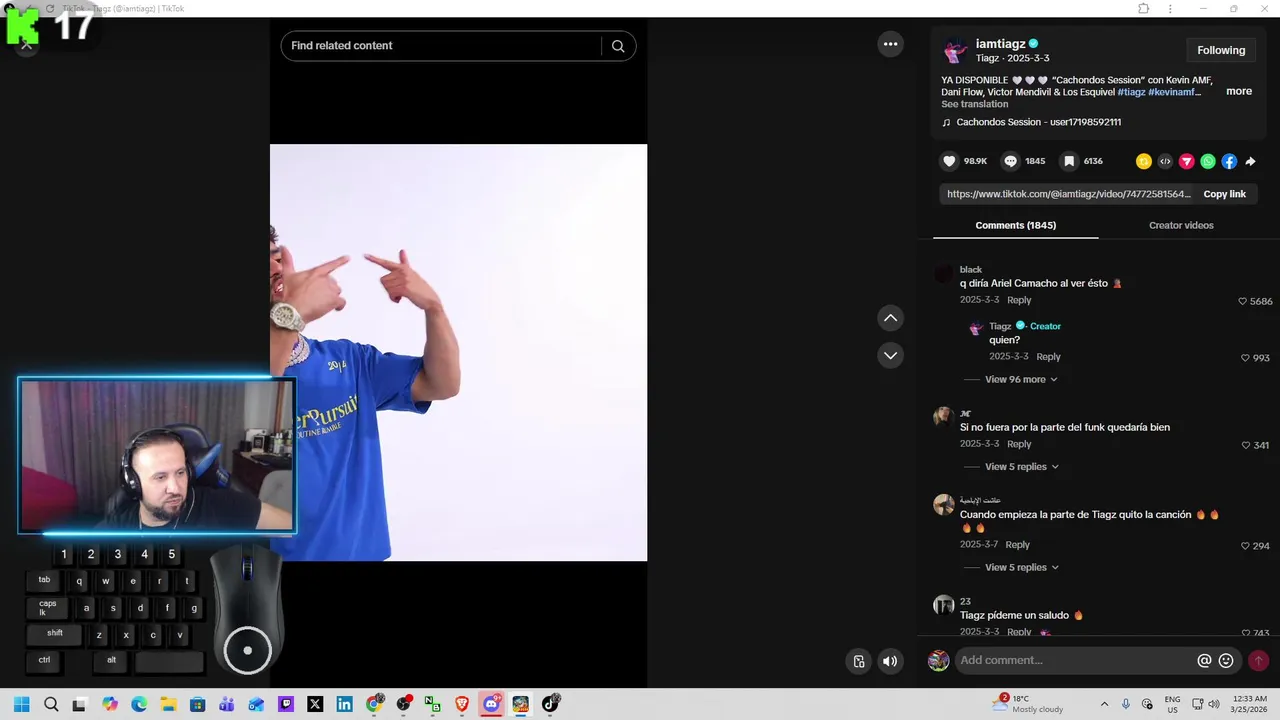Open Brave browser from the taskbar
1280x720 pixels.
click(461, 704)
